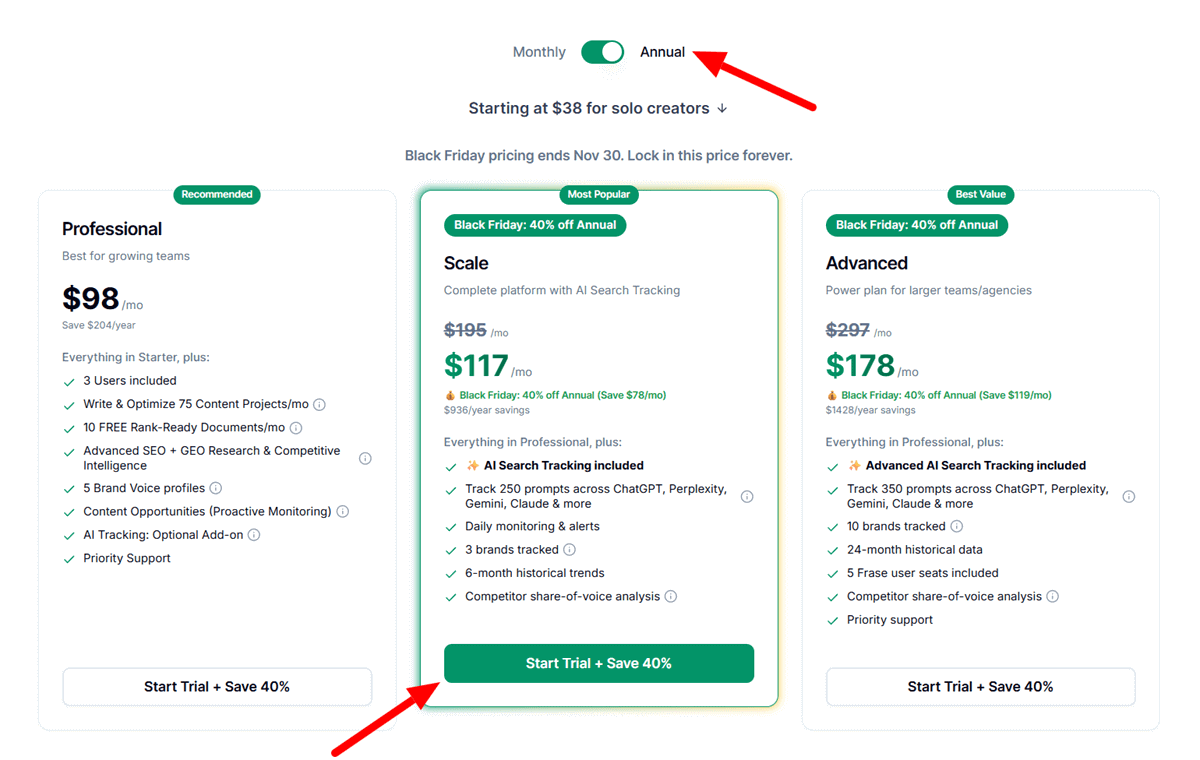Screen dimensions: 1200x760
Task: Click Professional plan Start Trial button
Action: [217, 687]
